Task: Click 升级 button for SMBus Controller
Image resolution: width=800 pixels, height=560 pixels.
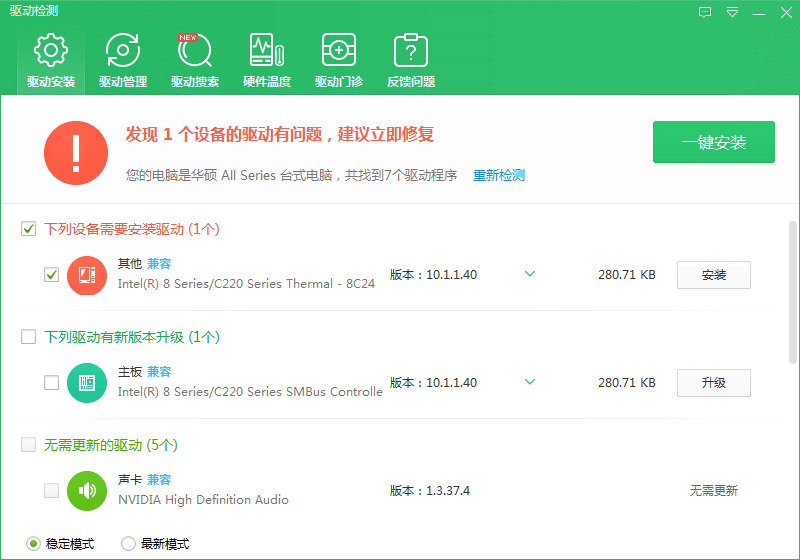Action: point(714,383)
